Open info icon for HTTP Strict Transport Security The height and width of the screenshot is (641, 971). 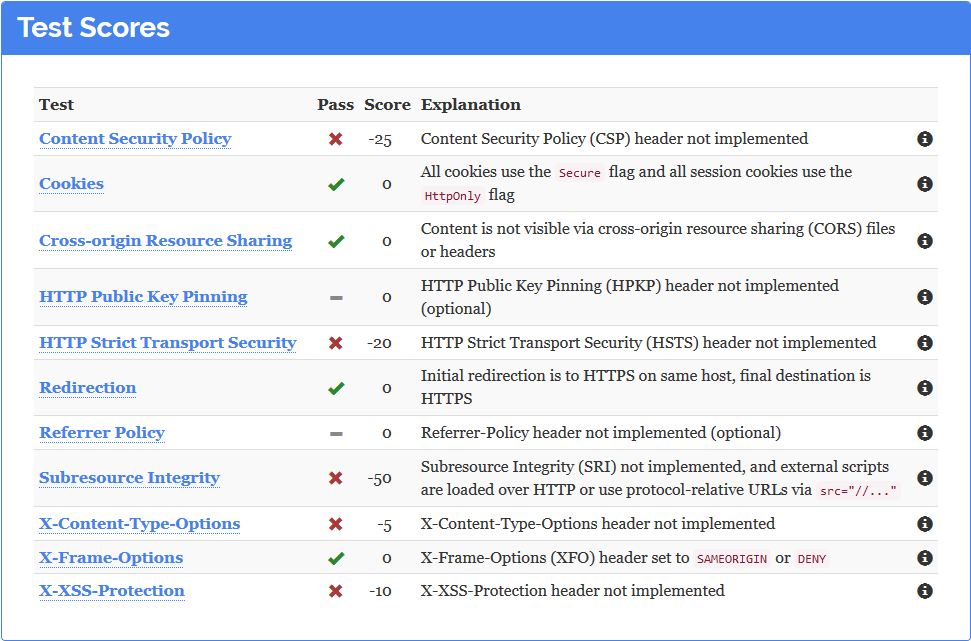[x=925, y=342]
